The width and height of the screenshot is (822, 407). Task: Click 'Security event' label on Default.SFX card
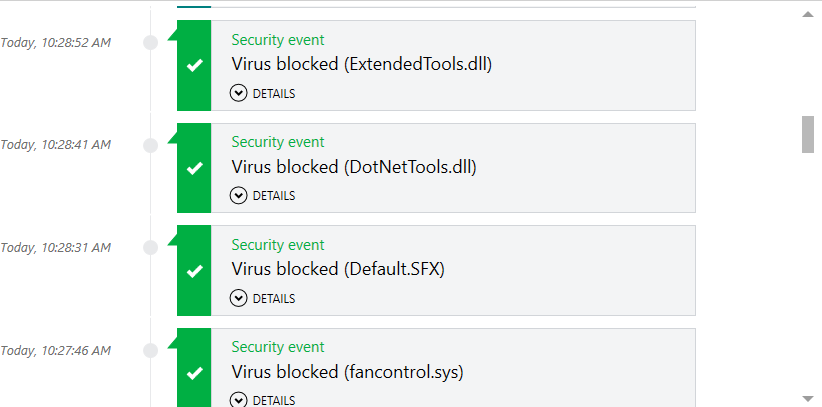278,245
